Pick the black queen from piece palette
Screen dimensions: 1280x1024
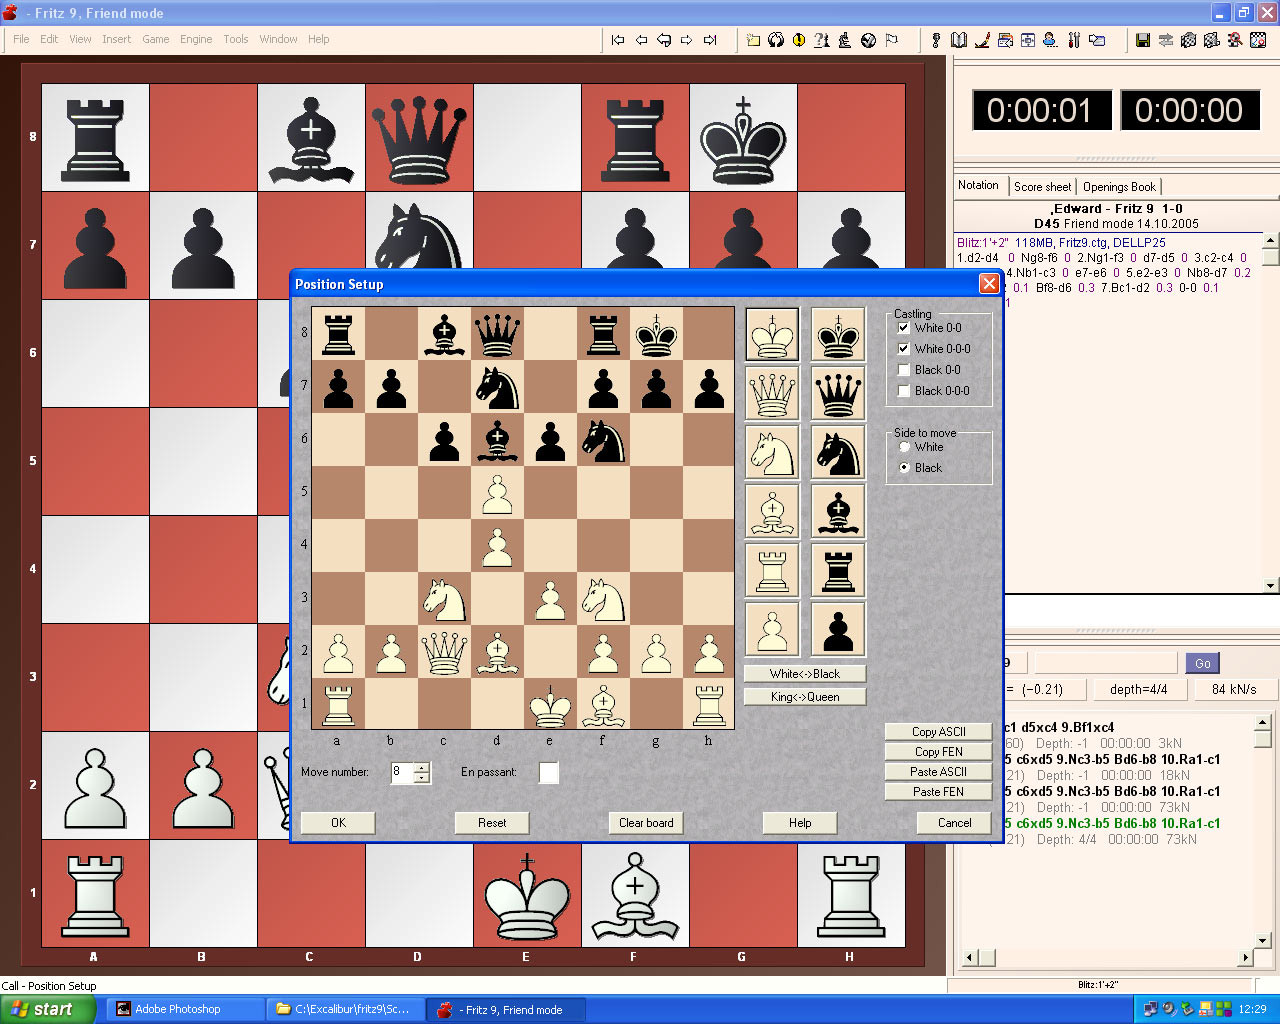[x=838, y=393]
